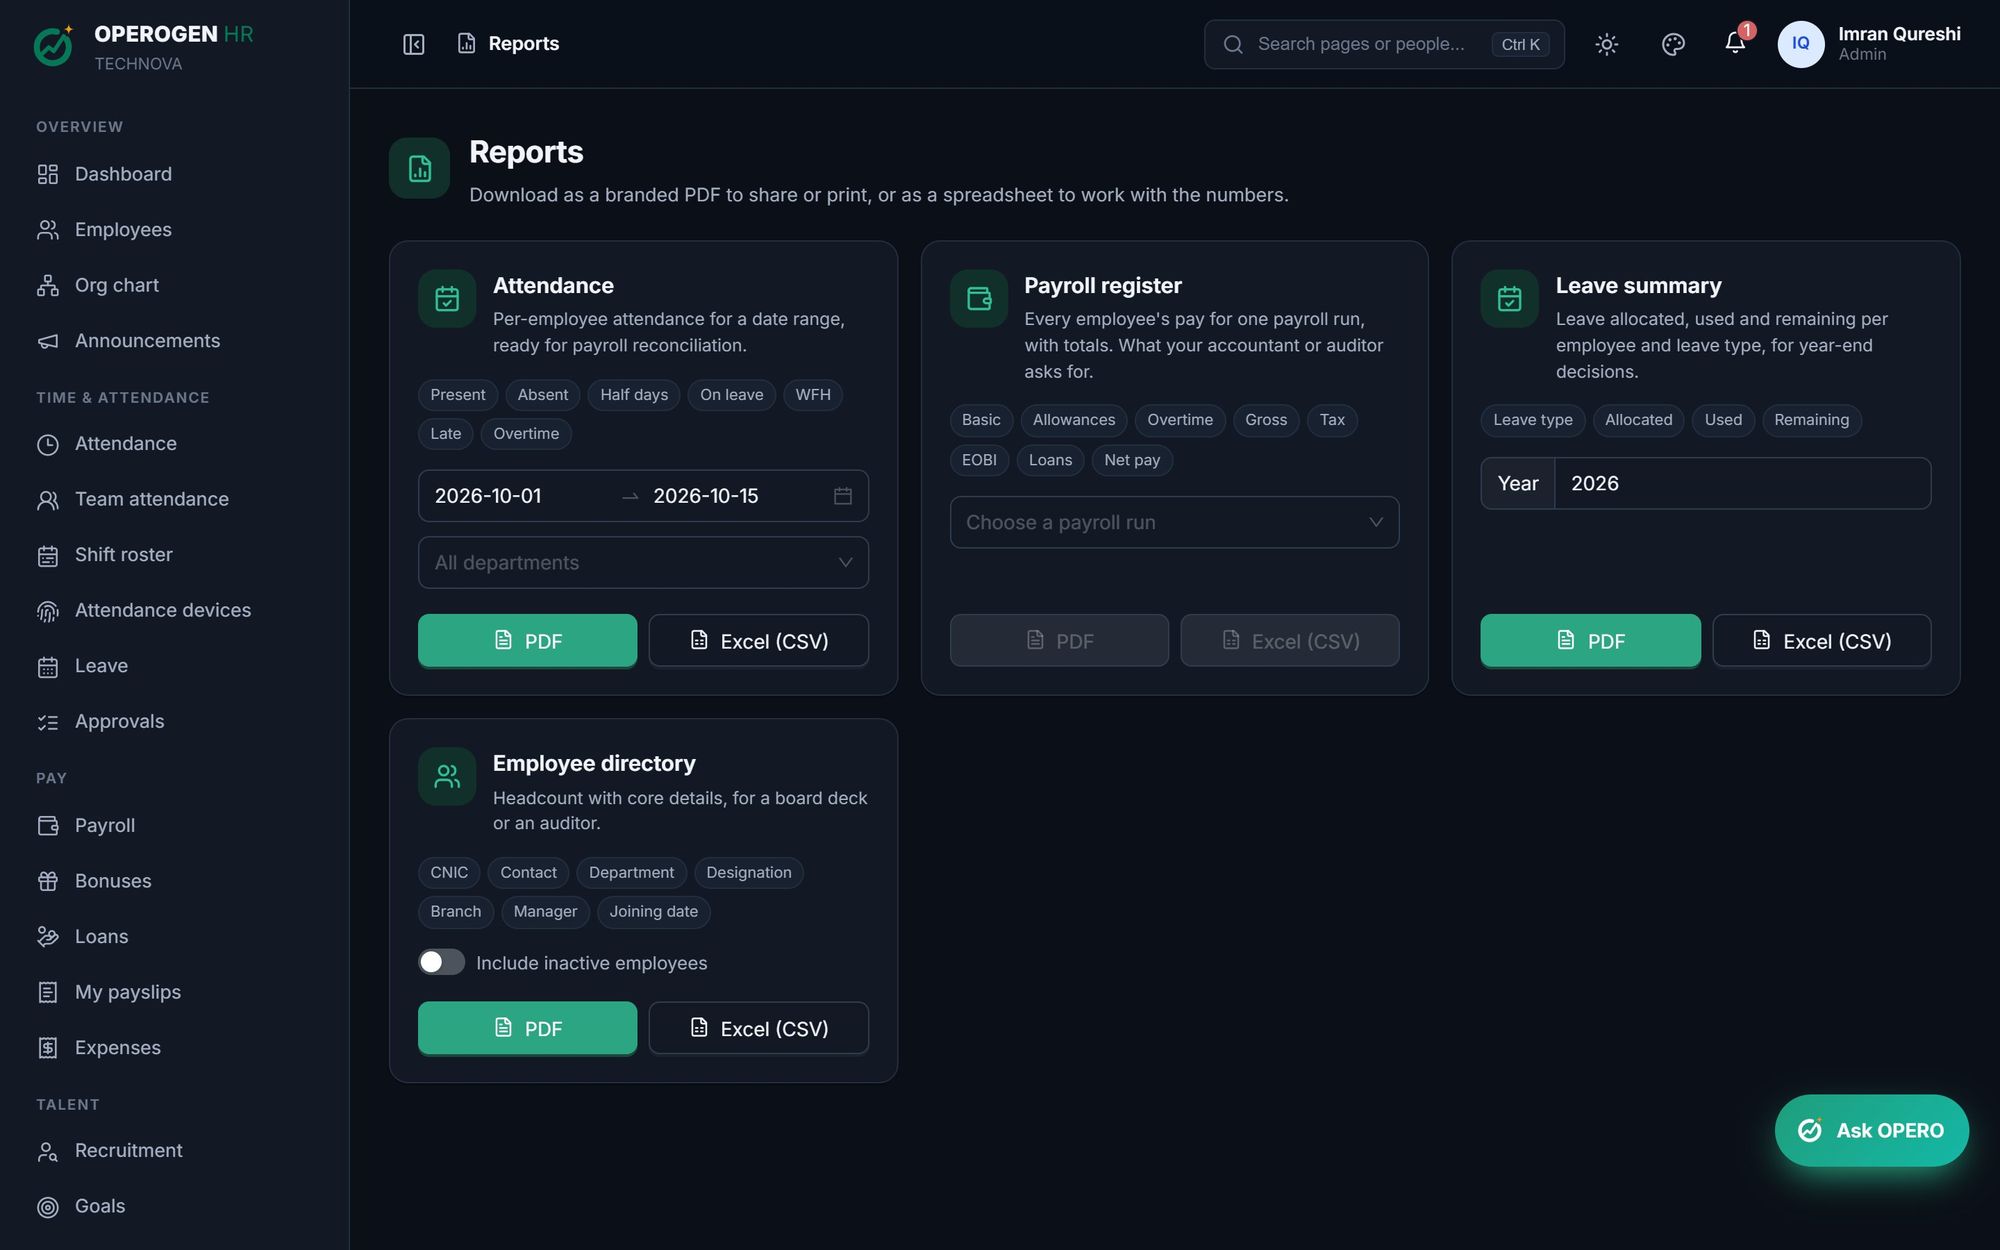This screenshot has height=1250, width=2000.
Task: Click the IQ user avatar
Action: pos(1800,44)
